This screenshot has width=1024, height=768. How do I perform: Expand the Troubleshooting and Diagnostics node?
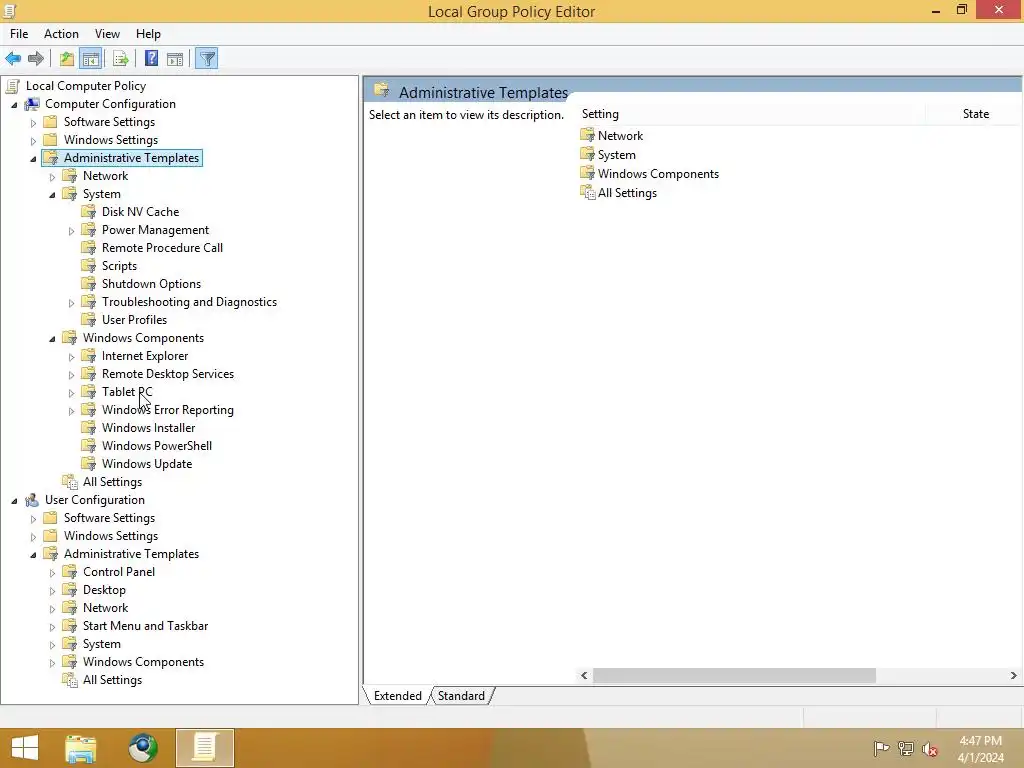click(71, 302)
